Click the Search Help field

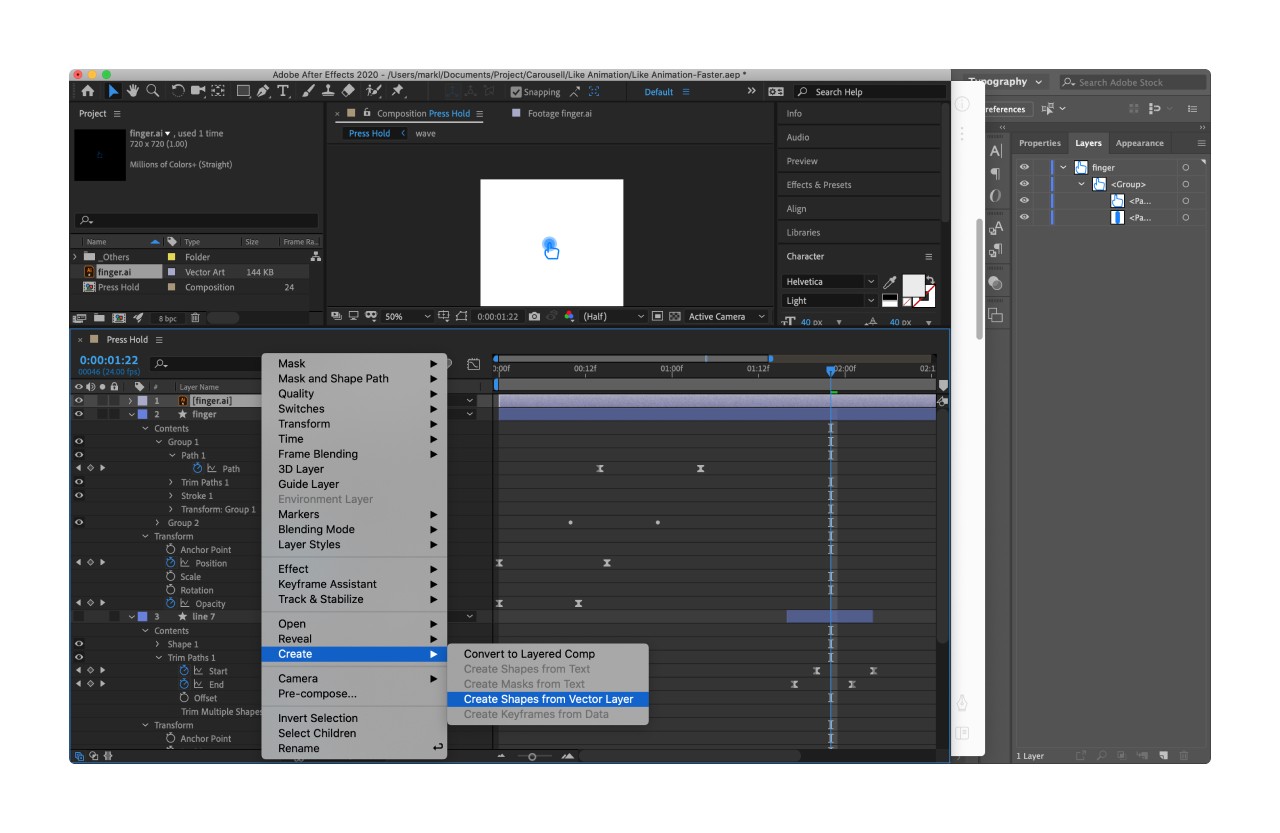[x=870, y=92]
